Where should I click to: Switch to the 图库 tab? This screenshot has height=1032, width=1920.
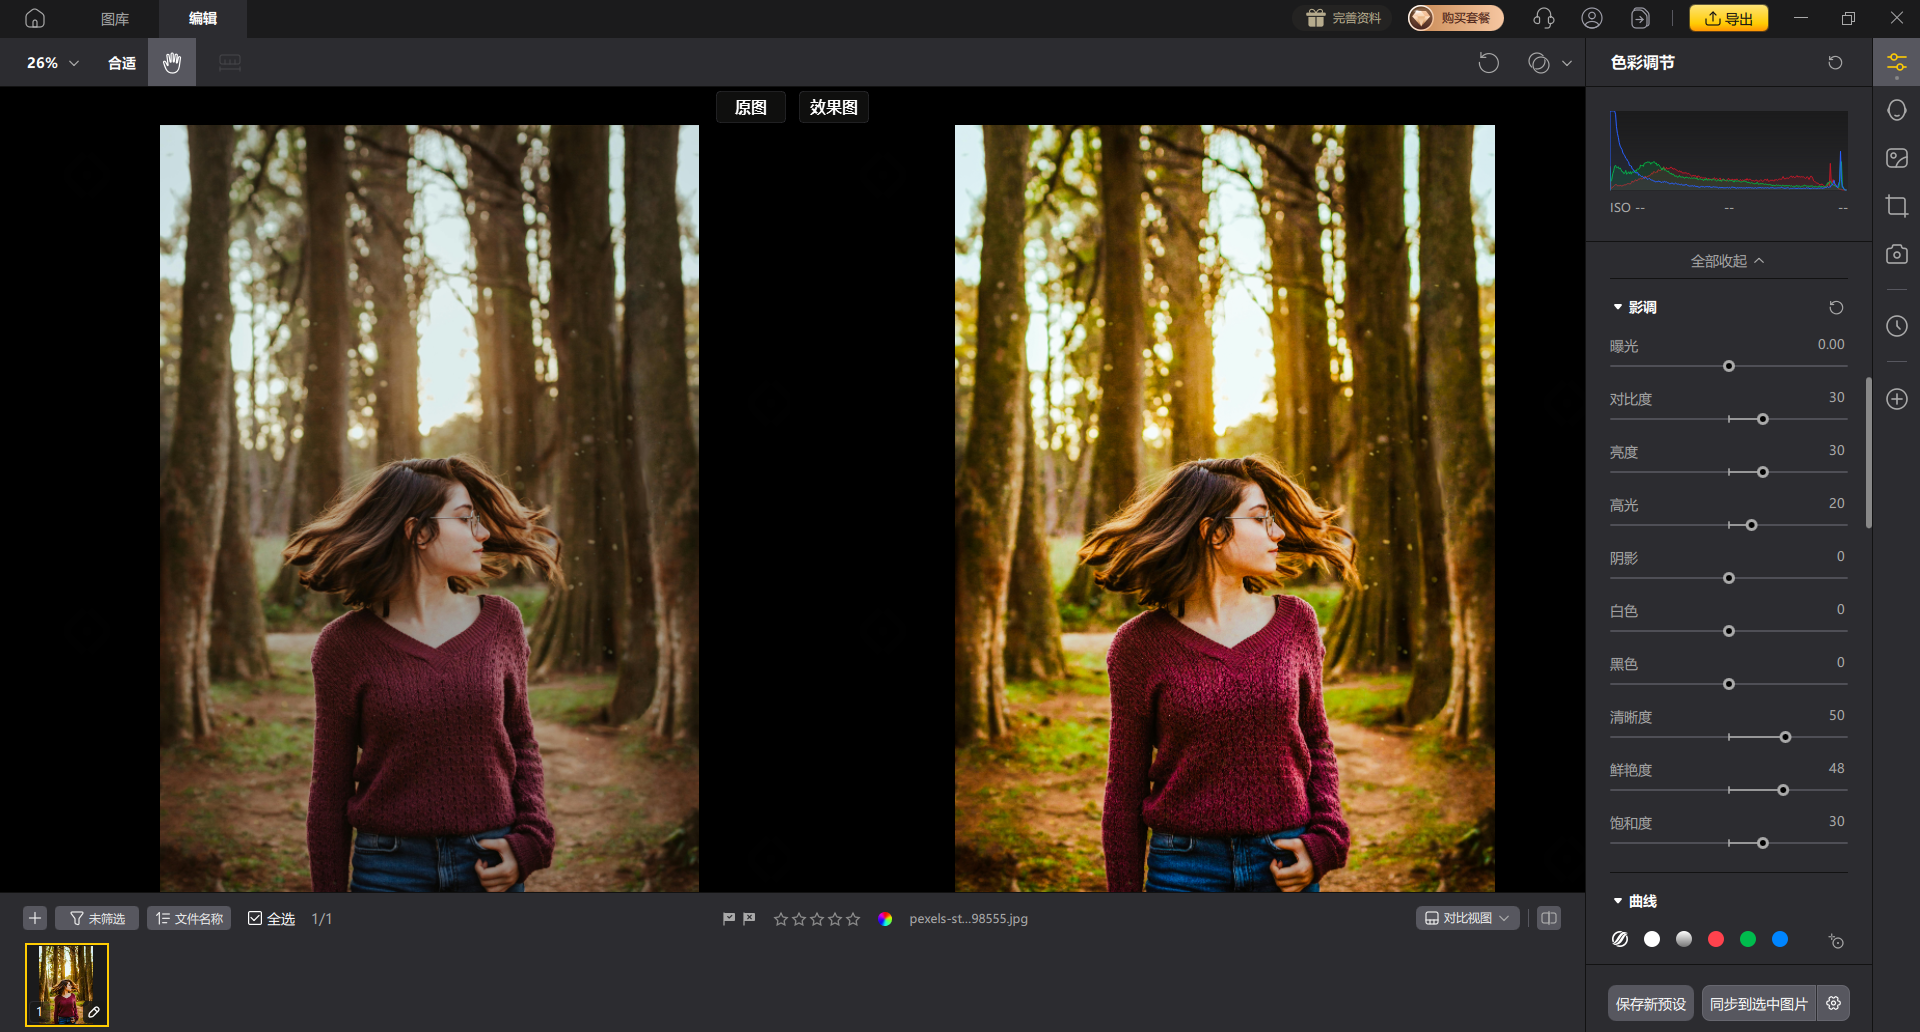115,18
